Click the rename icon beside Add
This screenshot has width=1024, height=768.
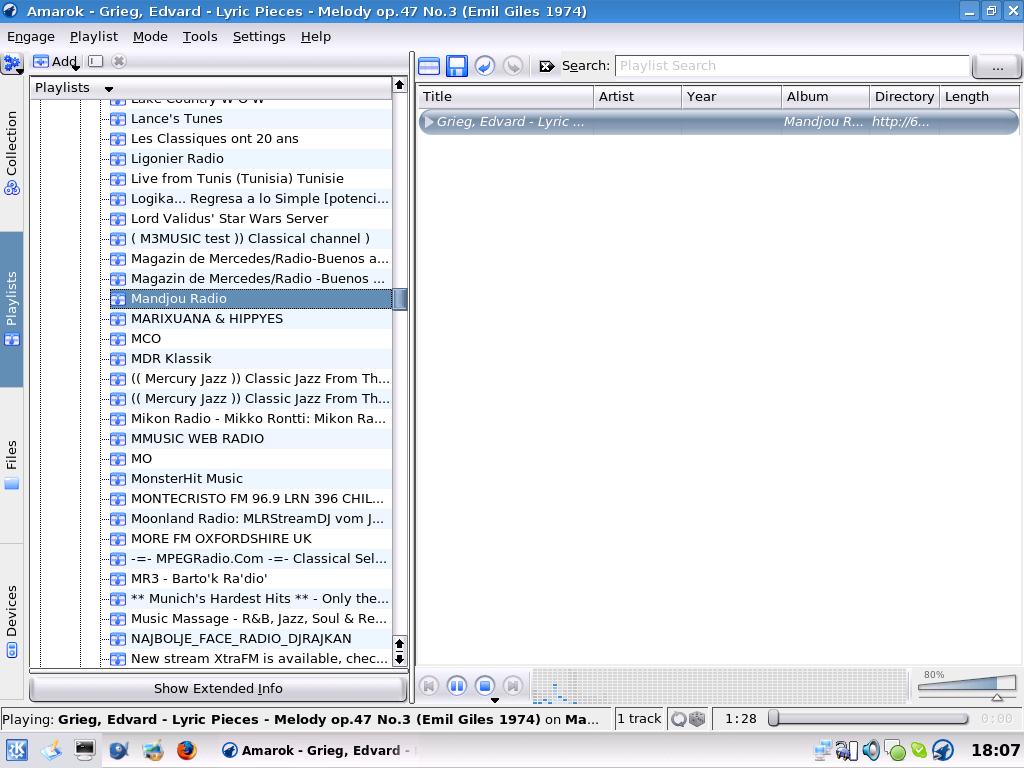[96, 61]
